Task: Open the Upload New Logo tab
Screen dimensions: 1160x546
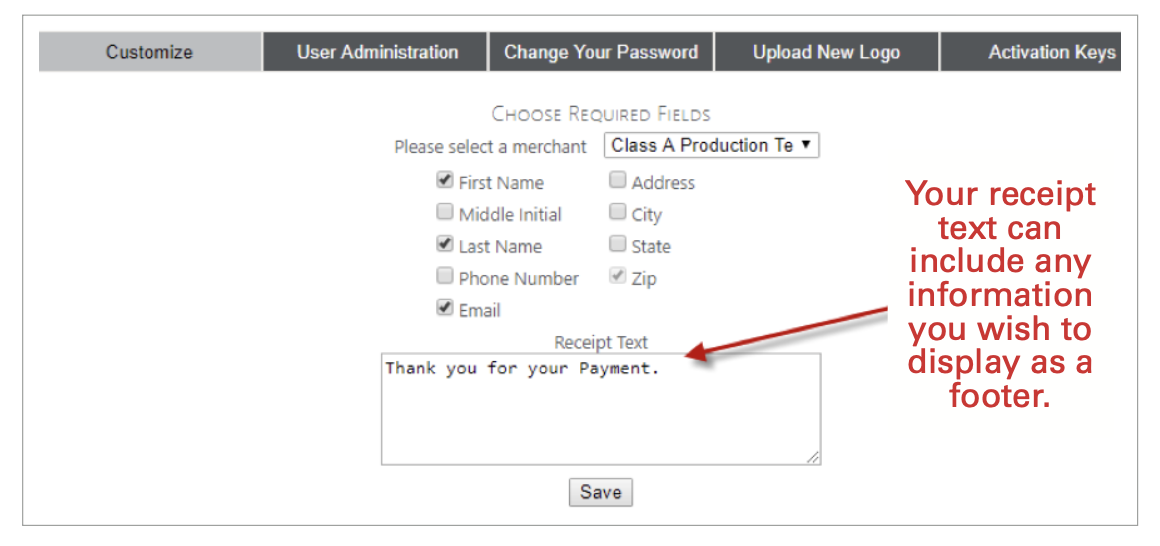Action: click(x=826, y=53)
